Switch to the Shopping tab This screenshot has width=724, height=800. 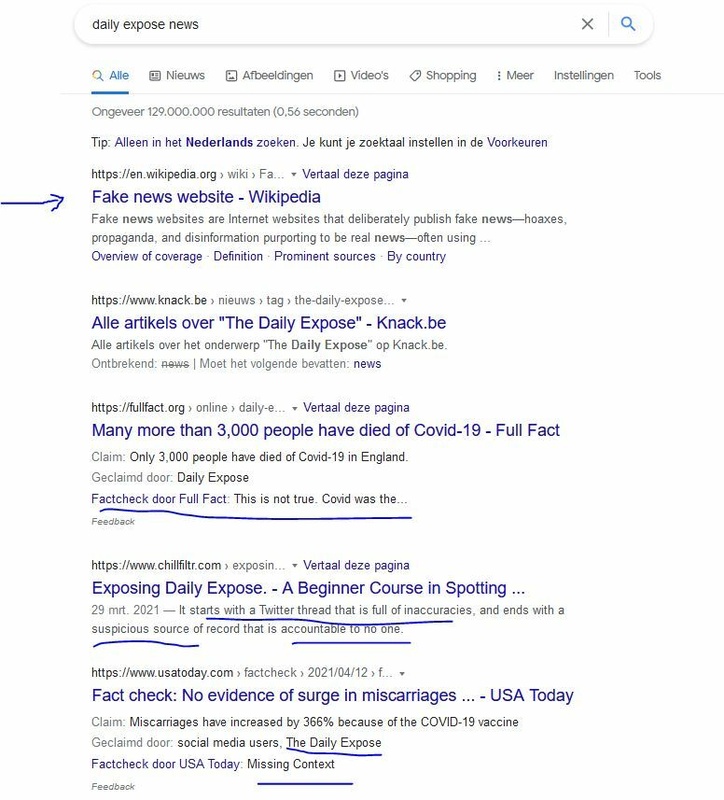tap(443, 76)
